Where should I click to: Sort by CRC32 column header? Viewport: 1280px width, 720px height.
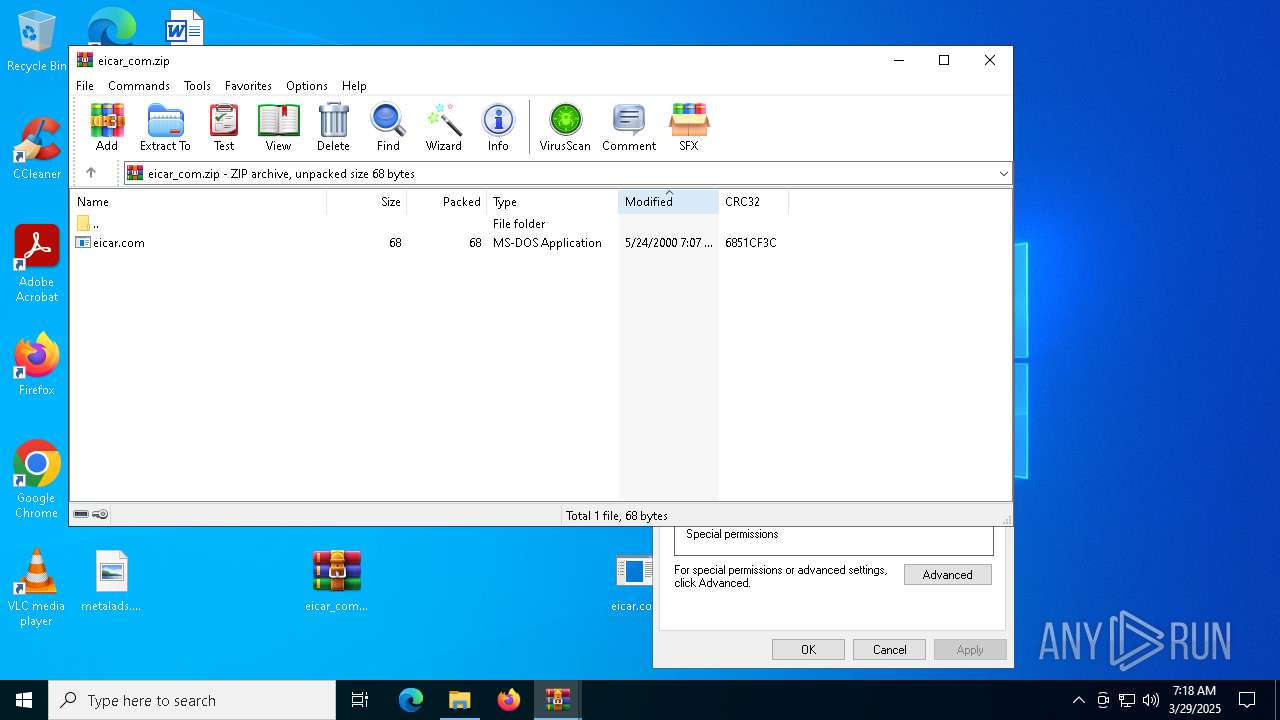753,202
